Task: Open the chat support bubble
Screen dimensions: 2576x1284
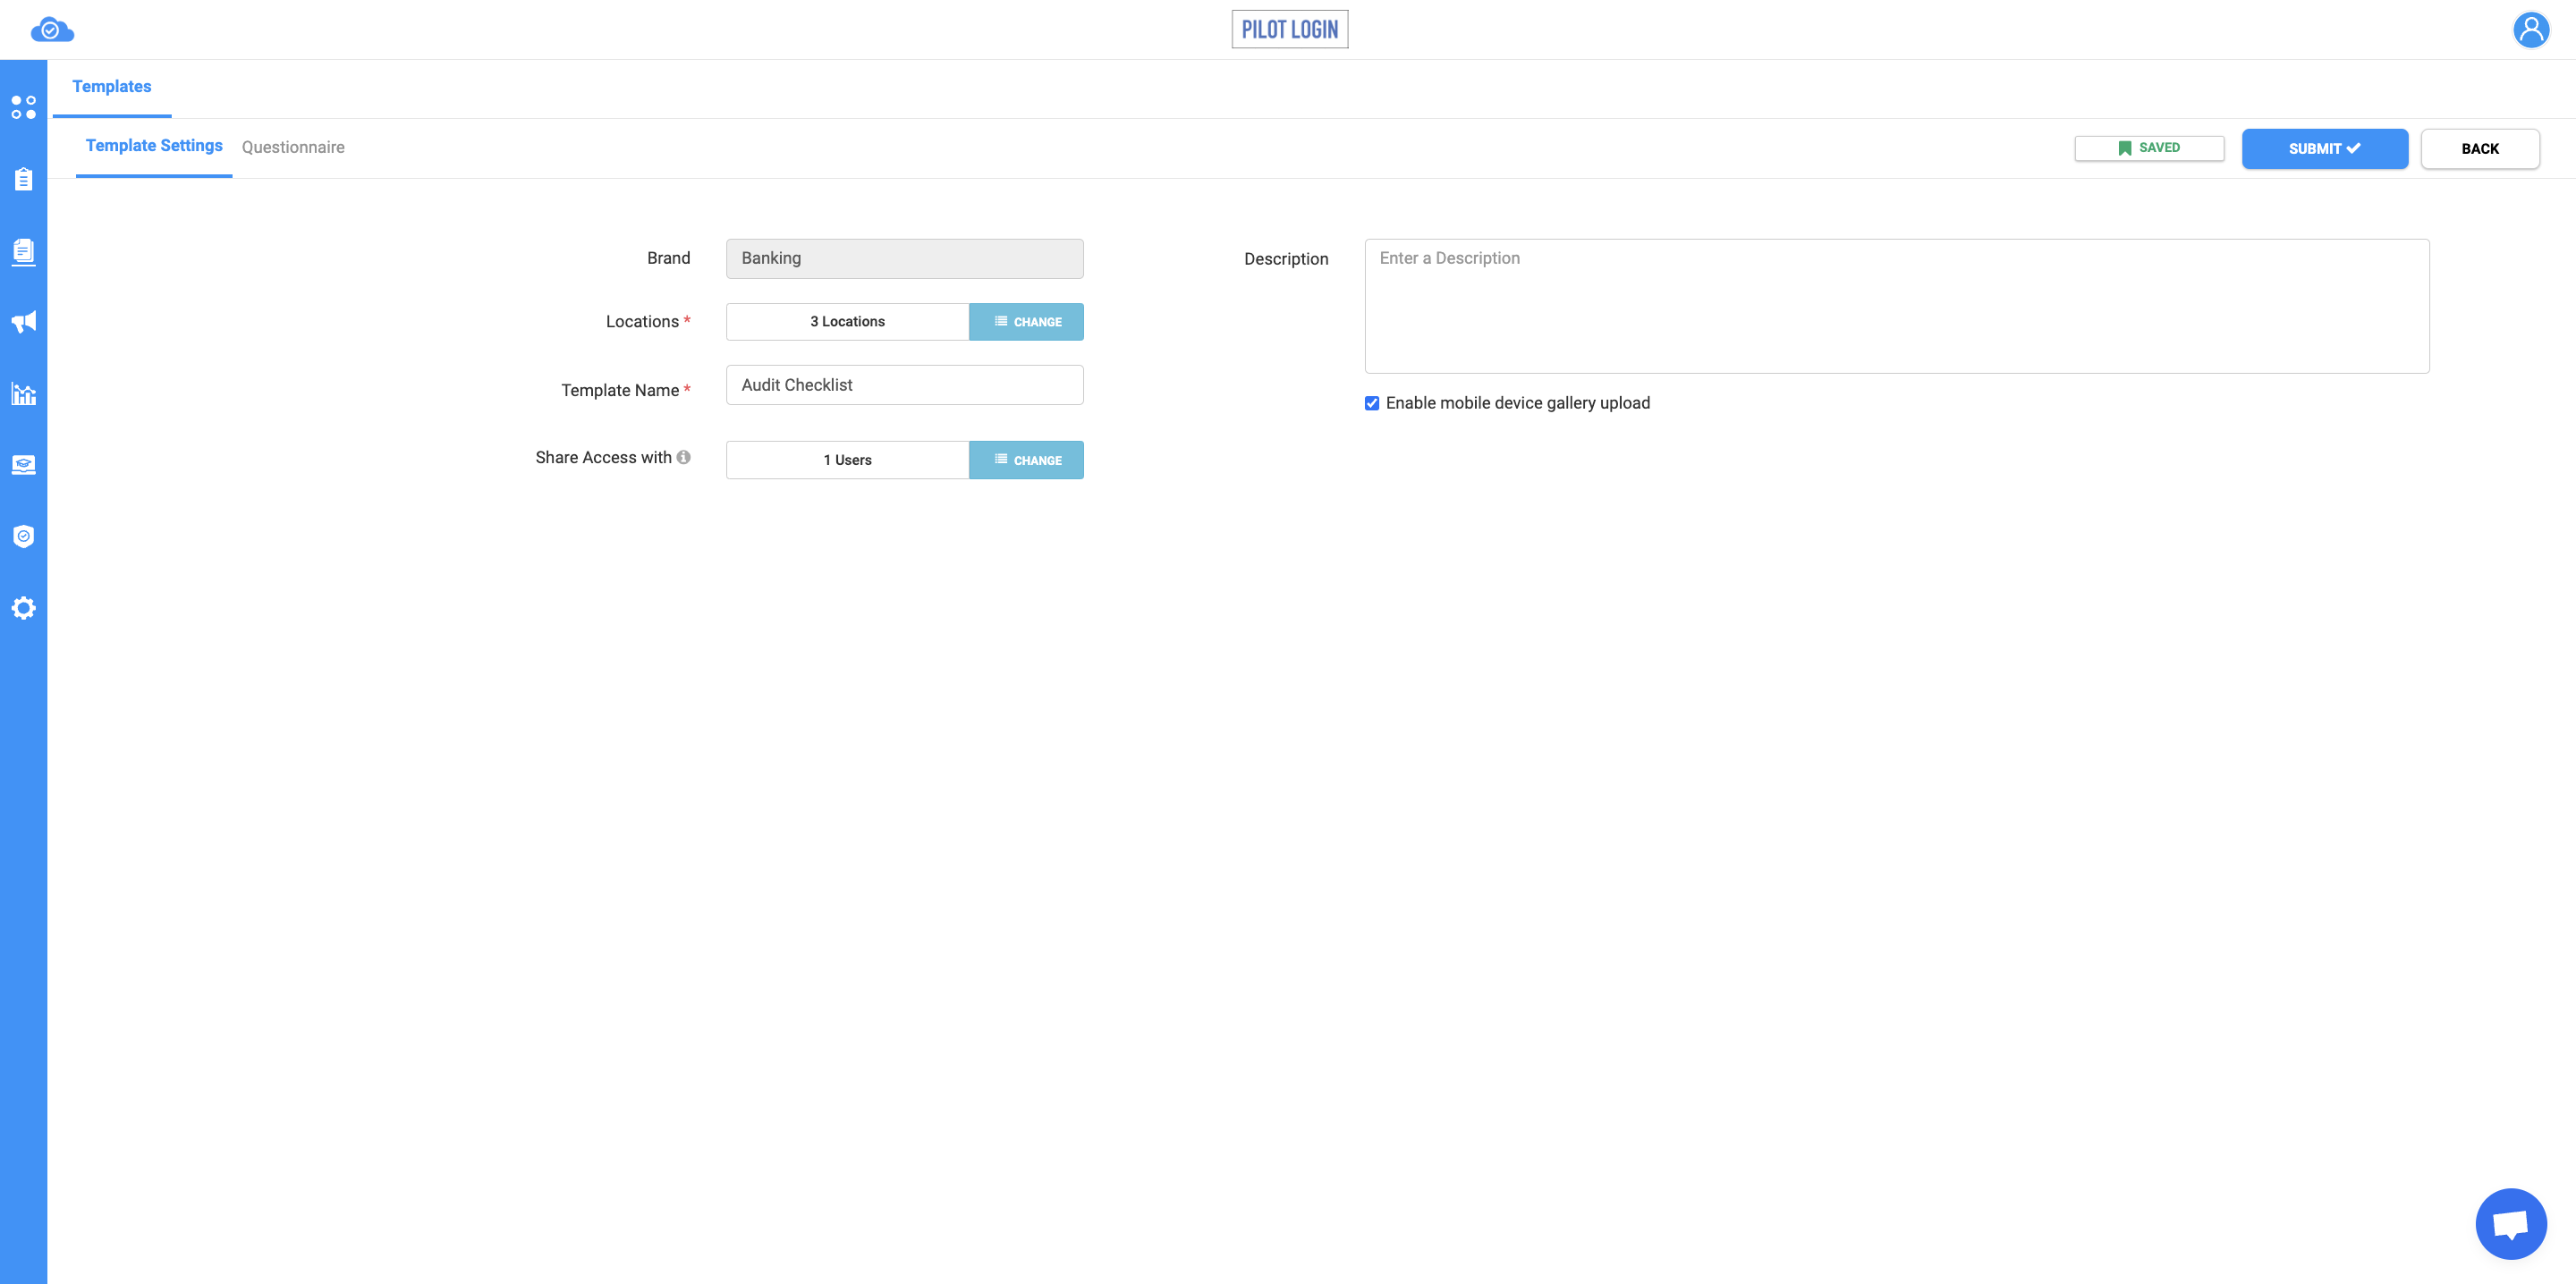Action: point(2510,1223)
